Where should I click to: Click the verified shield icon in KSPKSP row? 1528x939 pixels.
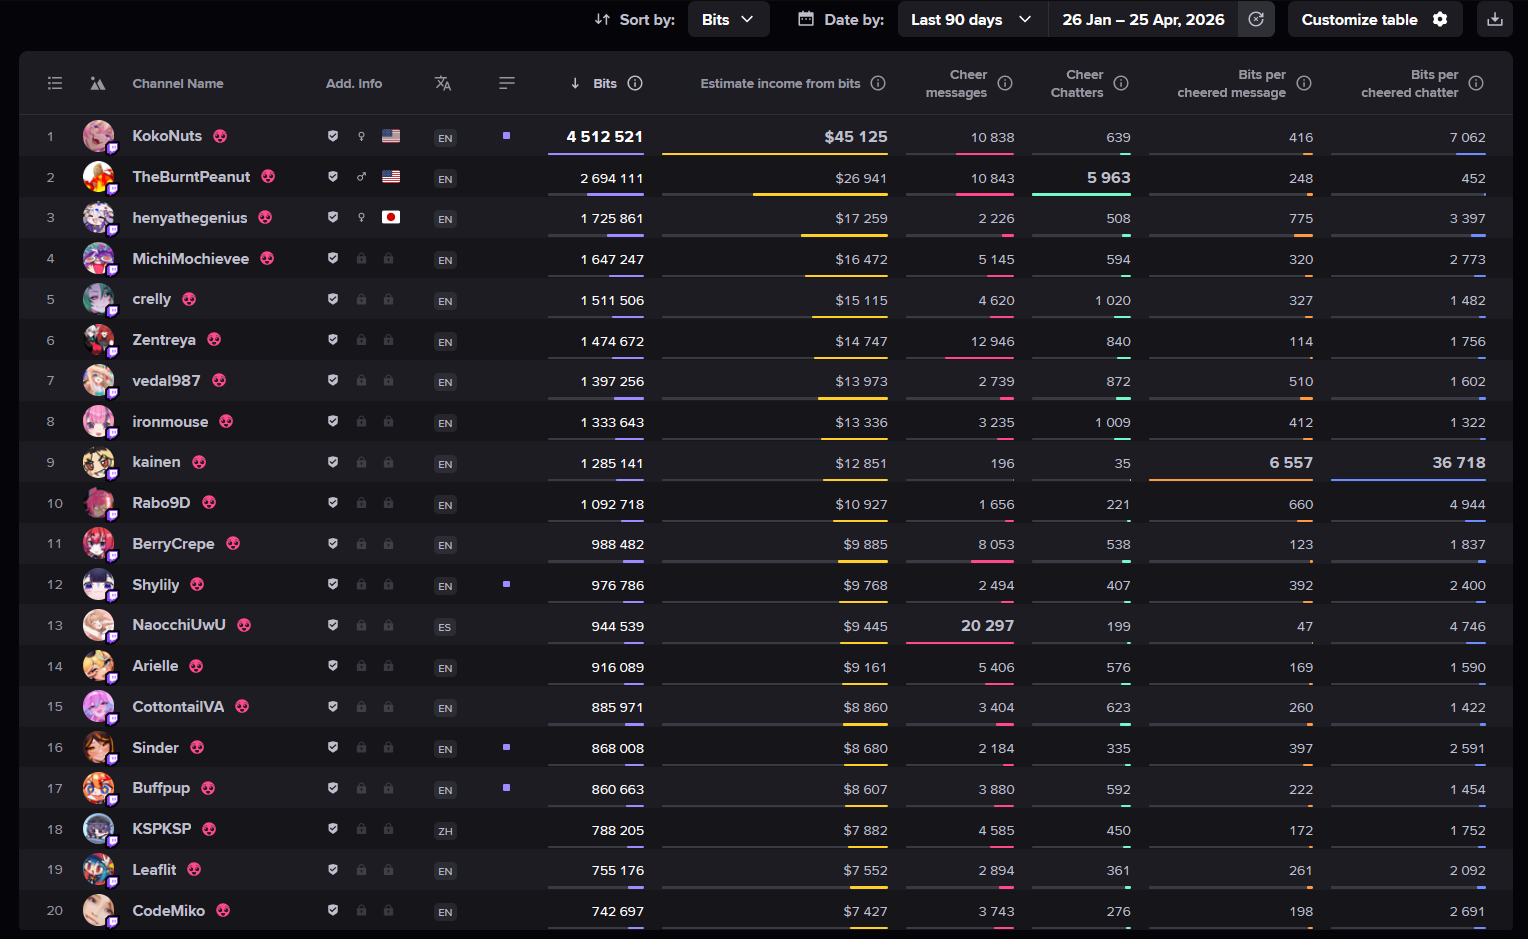click(x=333, y=829)
